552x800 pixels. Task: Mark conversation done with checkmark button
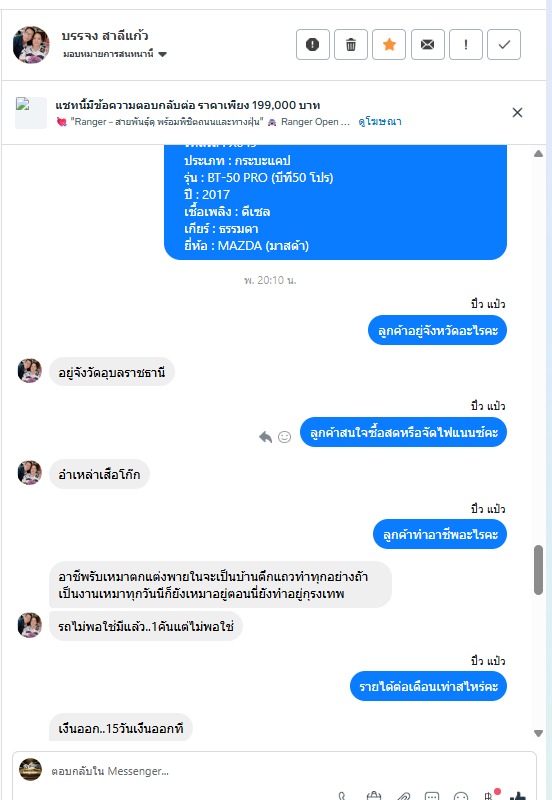pos(504,44)
